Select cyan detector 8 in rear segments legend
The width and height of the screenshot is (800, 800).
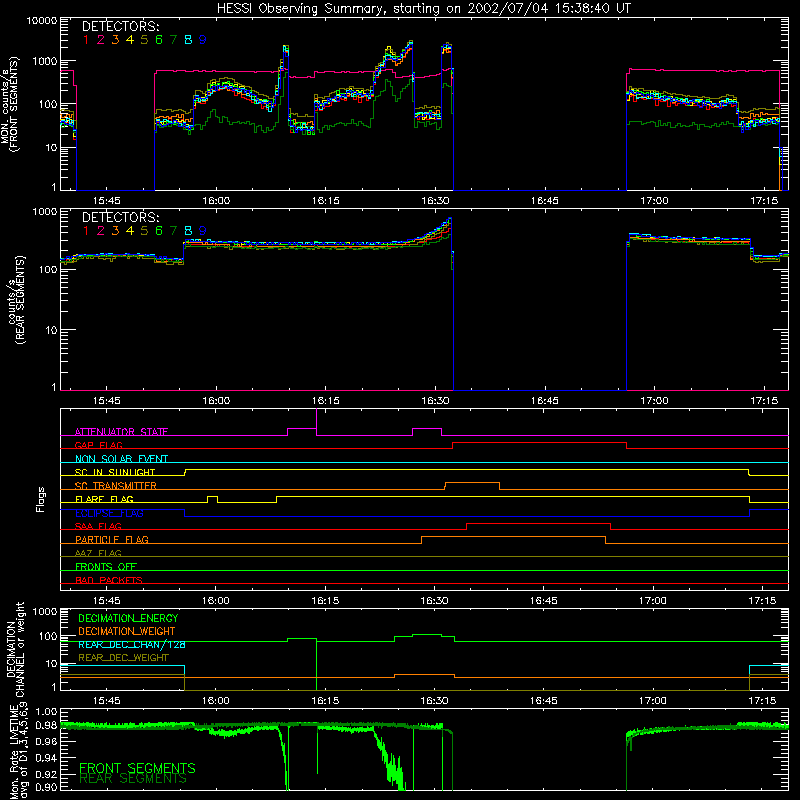pyautogui.click(x=188, y=231)
